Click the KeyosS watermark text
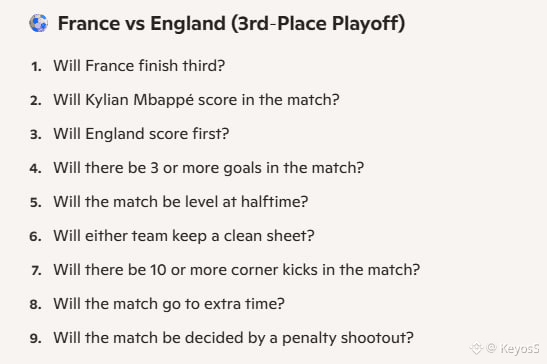 pos(520,348)
